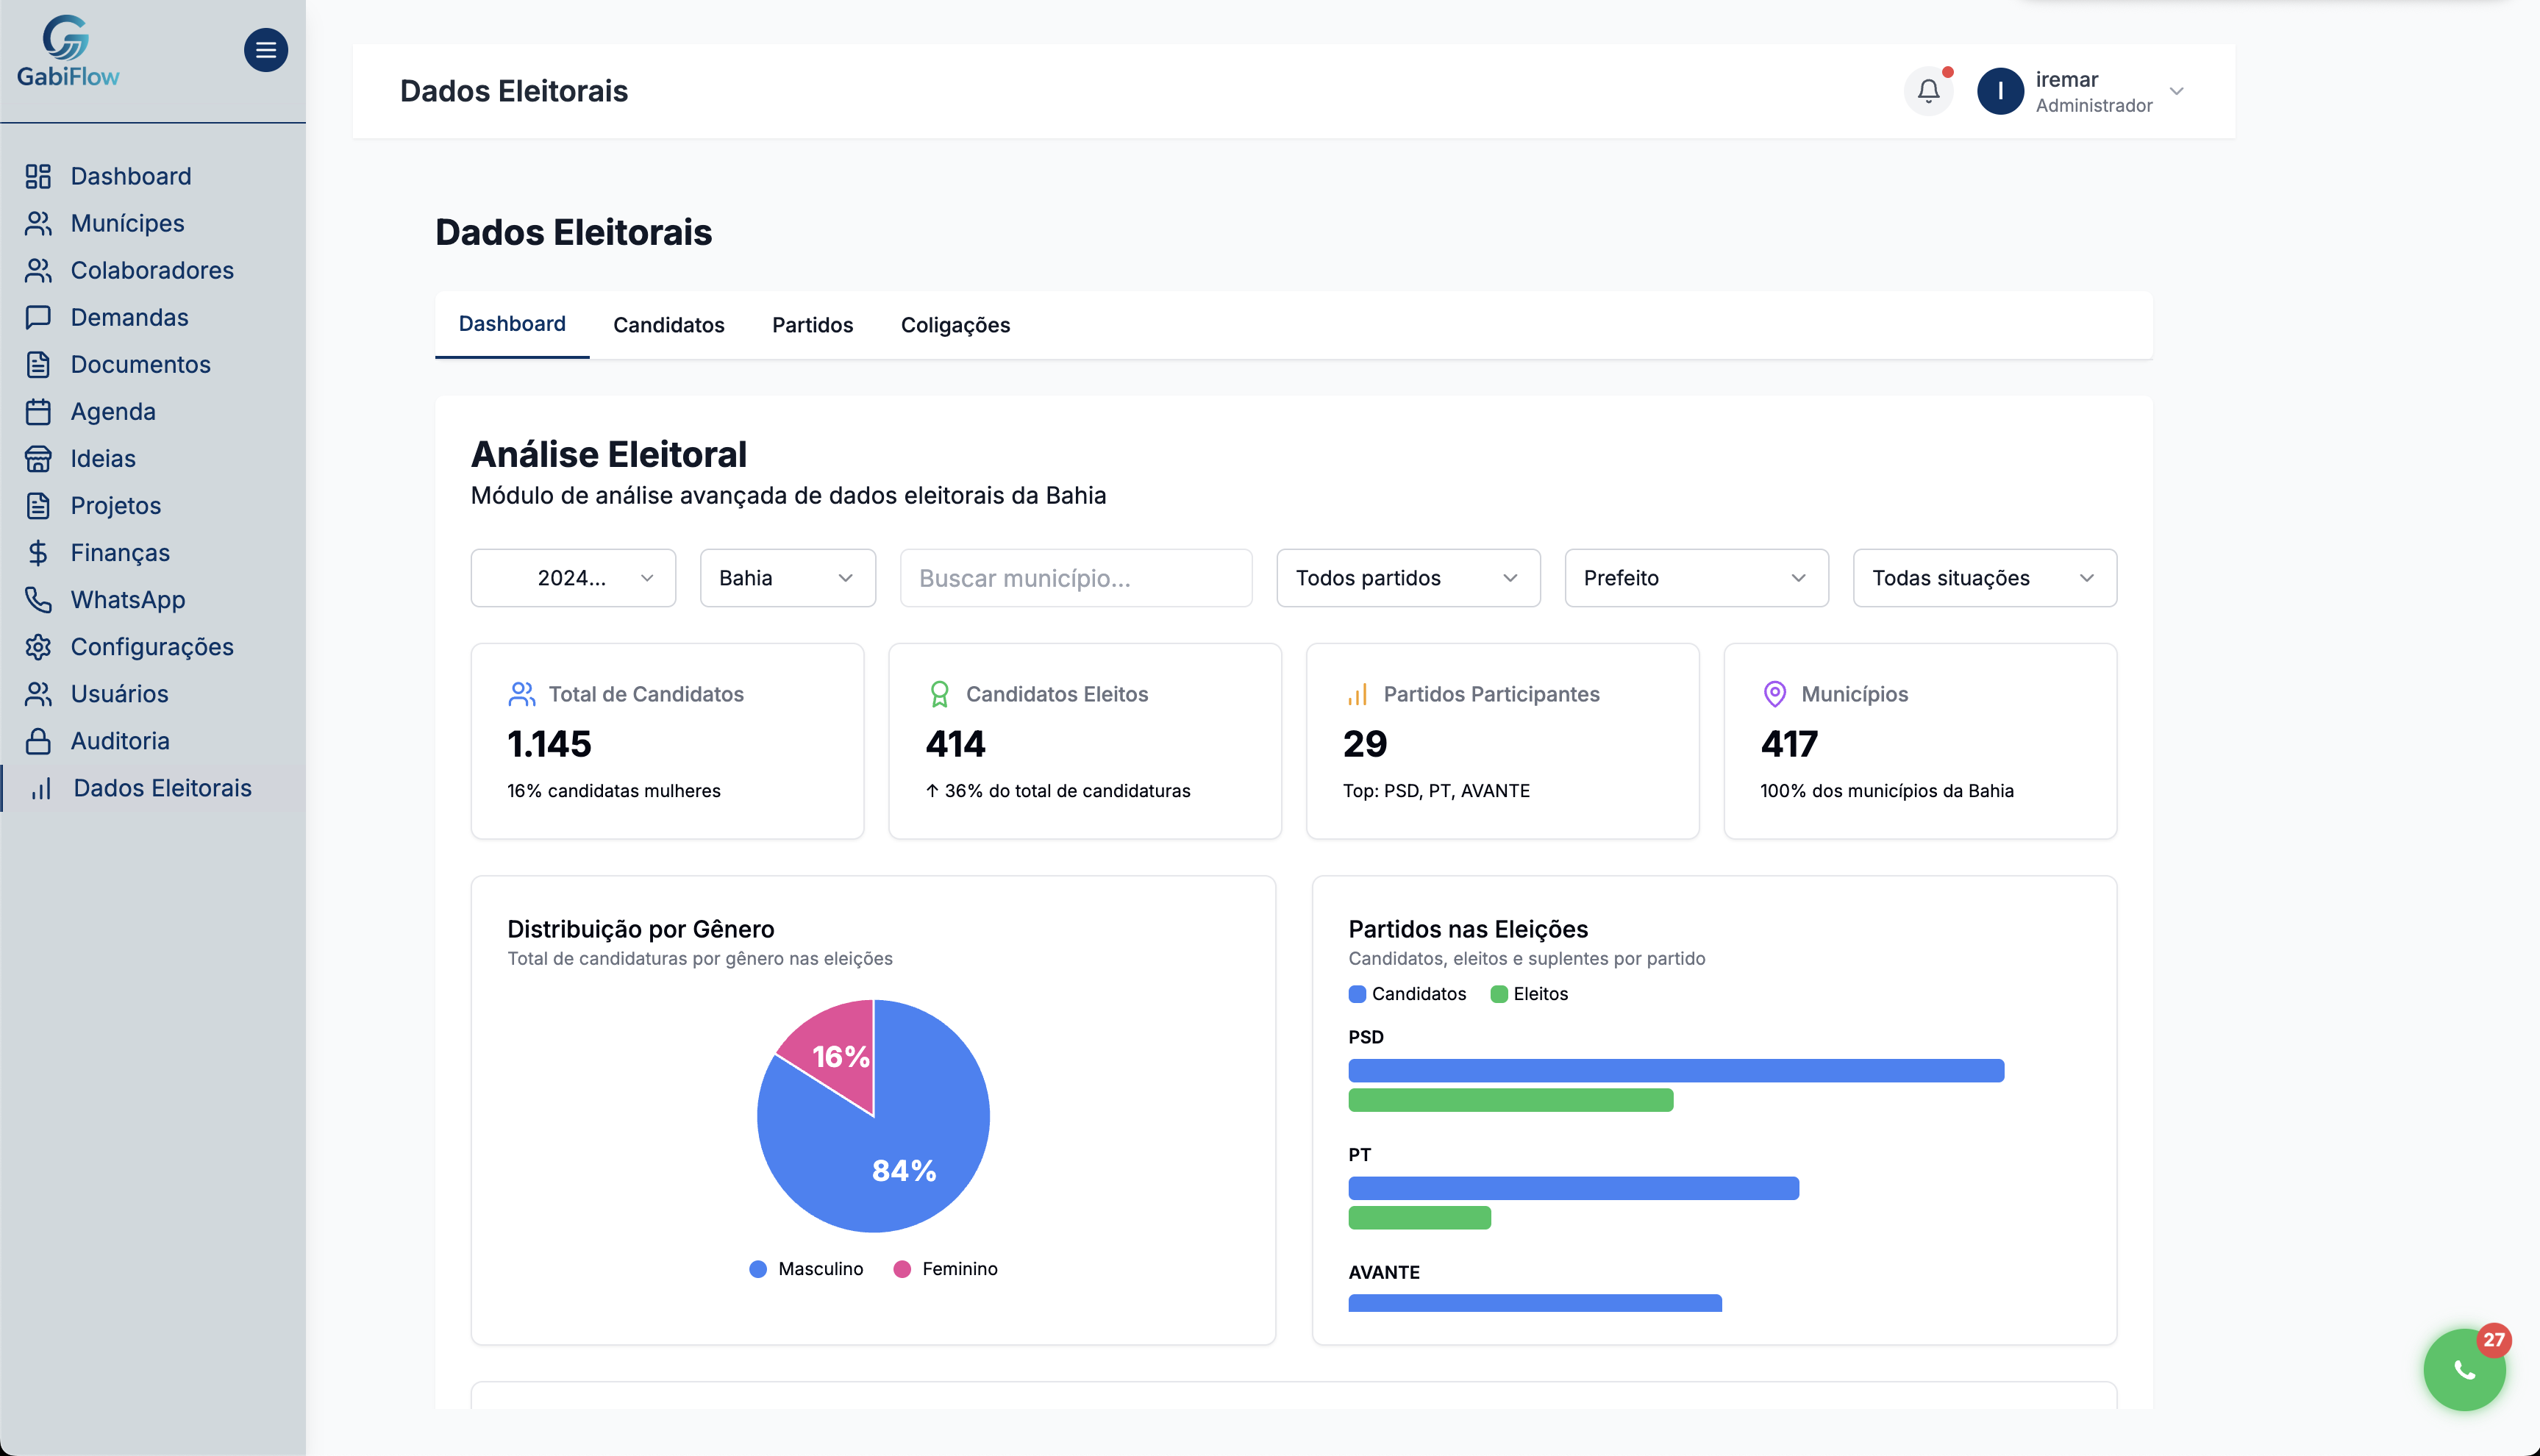Expand the 2024 year dropdown
The height and width of the screenshot is (1456, 2540).
[573, 578]
